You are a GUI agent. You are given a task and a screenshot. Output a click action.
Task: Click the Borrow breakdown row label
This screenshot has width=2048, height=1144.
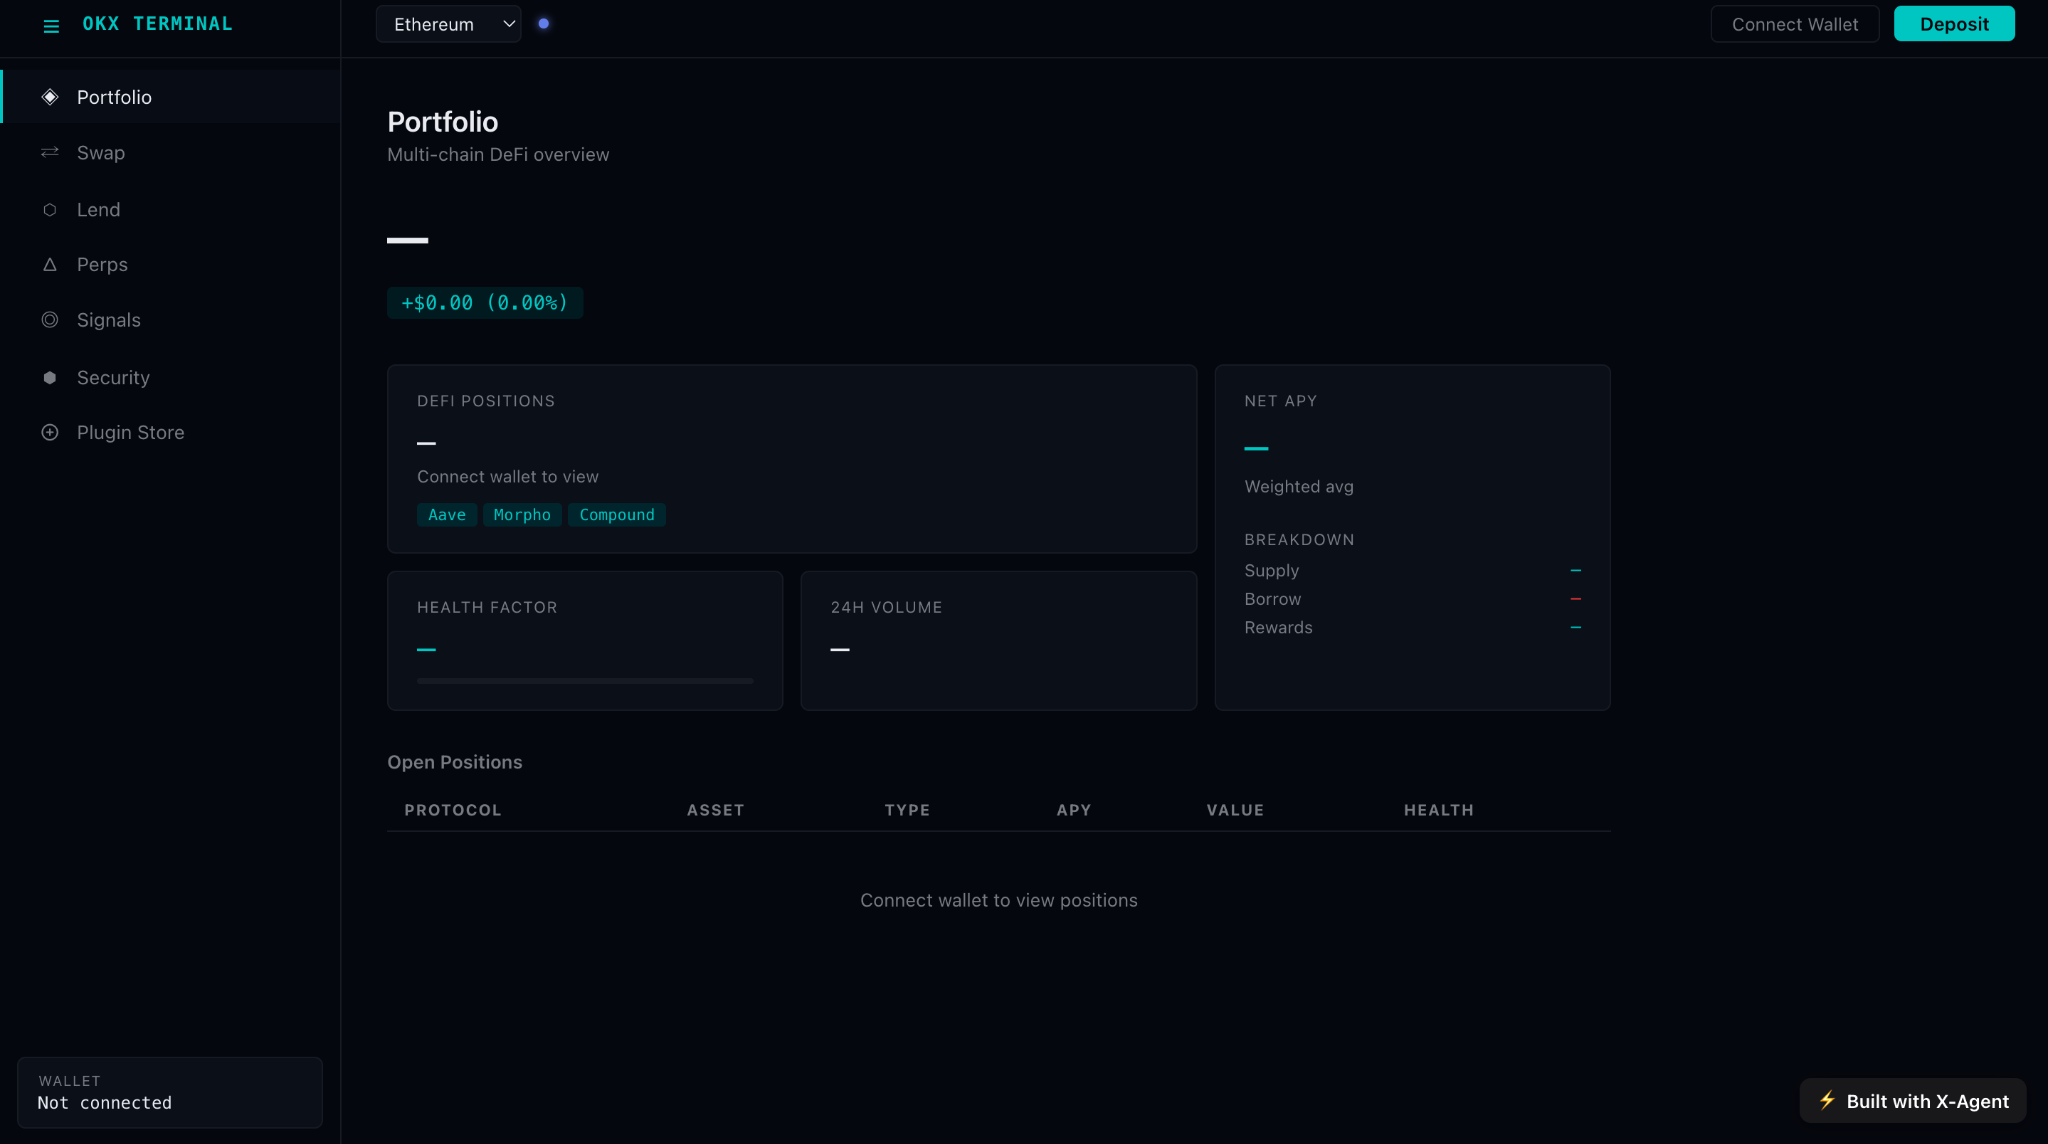click(1273, 599)
